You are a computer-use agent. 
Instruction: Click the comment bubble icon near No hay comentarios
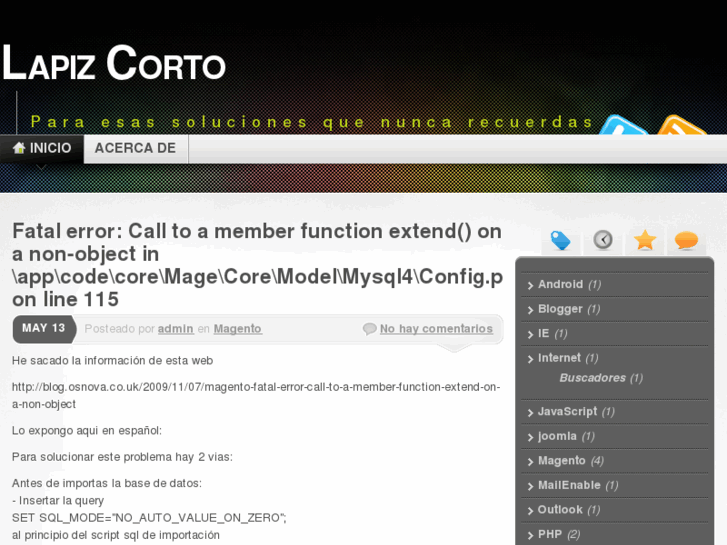pos(370,329)
